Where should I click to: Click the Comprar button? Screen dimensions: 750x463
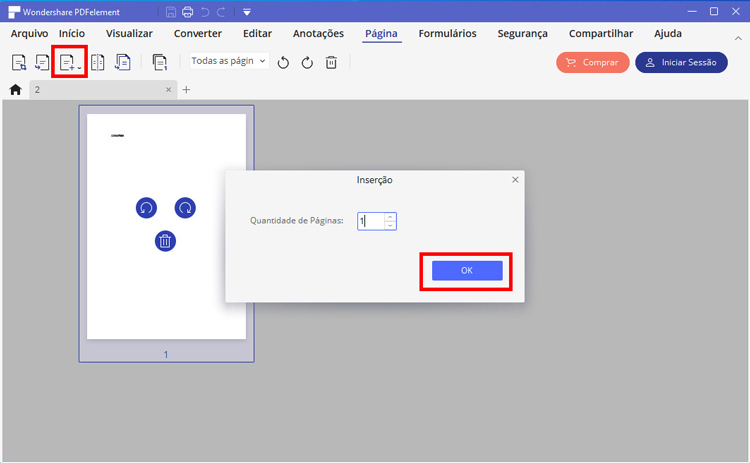(593, 62)
